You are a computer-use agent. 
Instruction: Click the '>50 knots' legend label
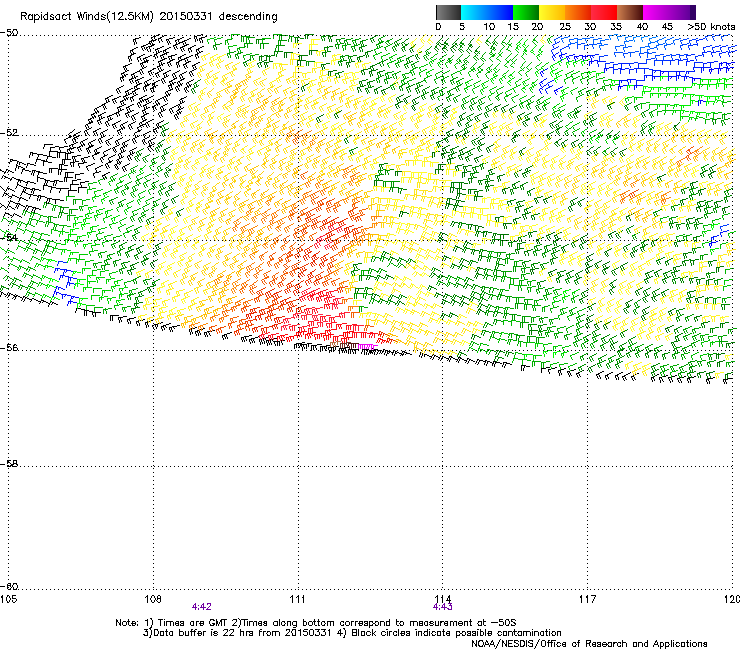711,27
